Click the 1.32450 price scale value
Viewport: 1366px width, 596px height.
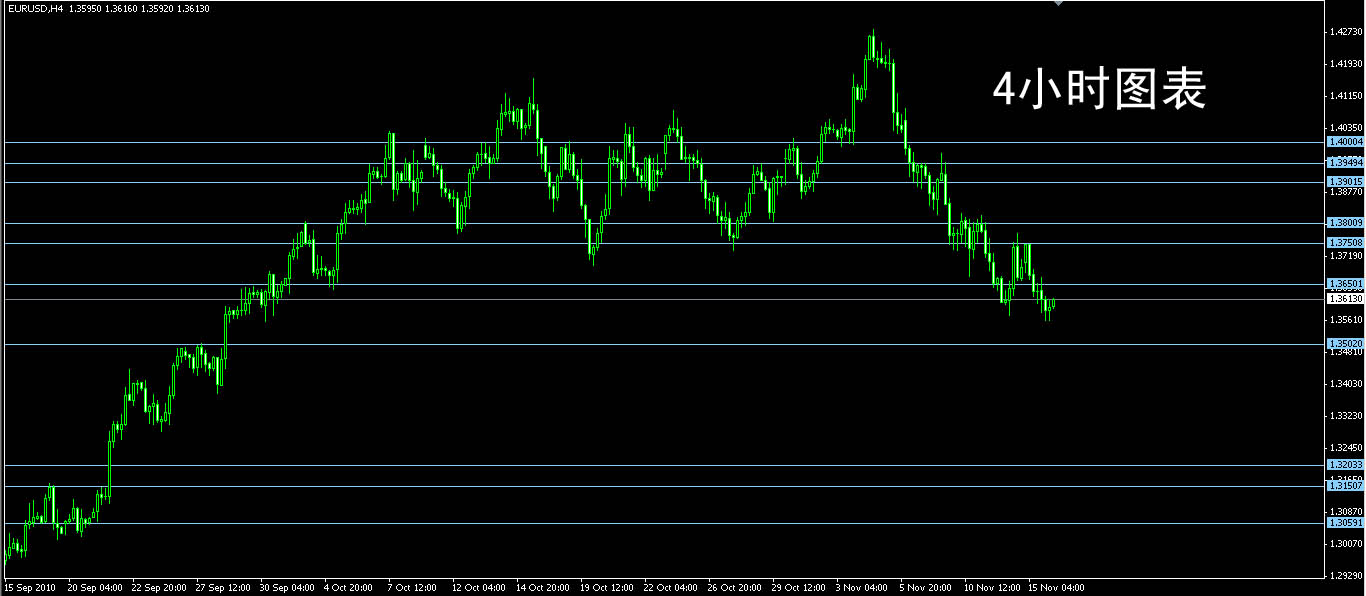(1346, 447)
